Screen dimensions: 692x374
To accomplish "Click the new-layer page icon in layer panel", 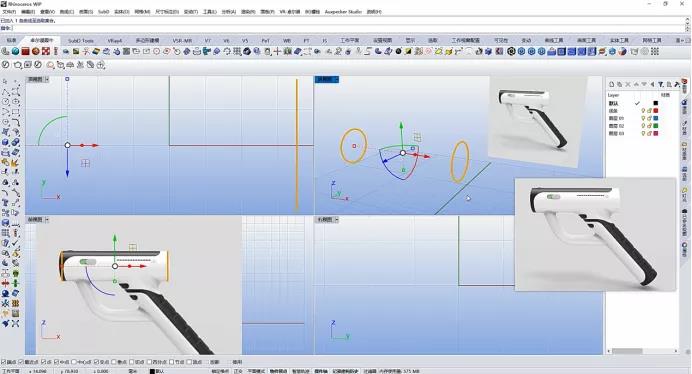I will 612,84.
